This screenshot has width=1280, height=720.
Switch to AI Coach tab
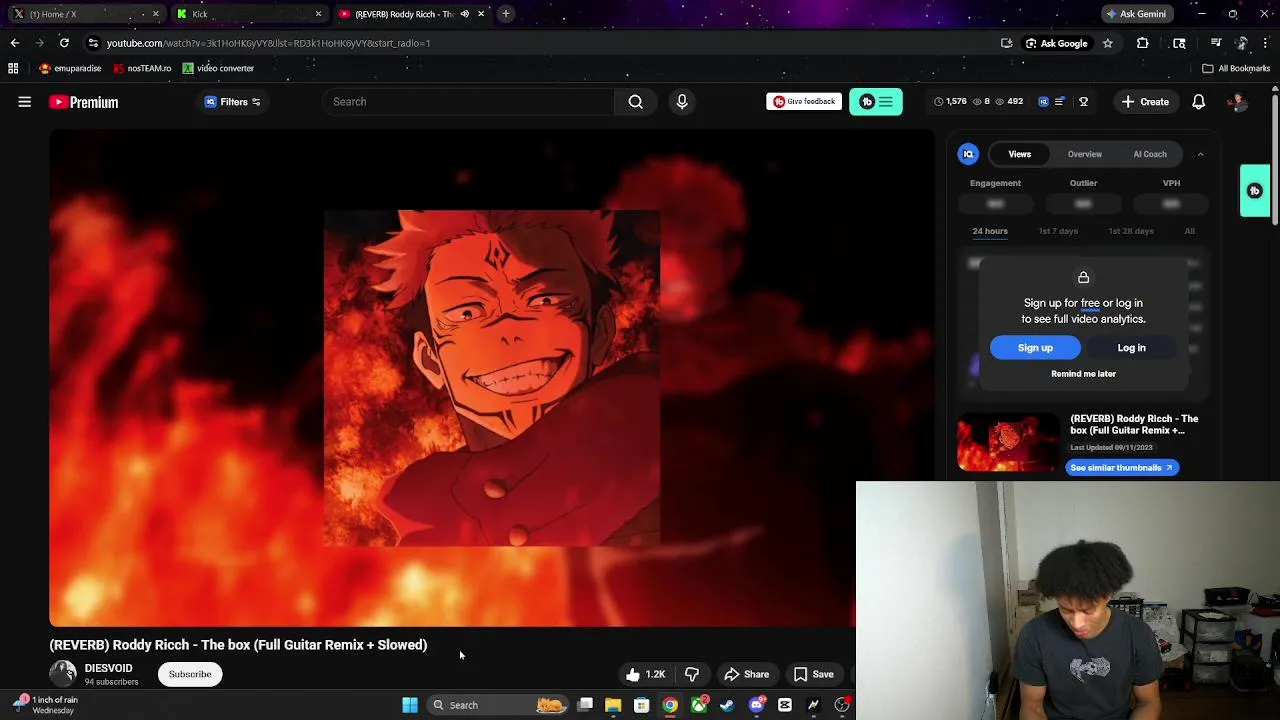(1149, 154)
